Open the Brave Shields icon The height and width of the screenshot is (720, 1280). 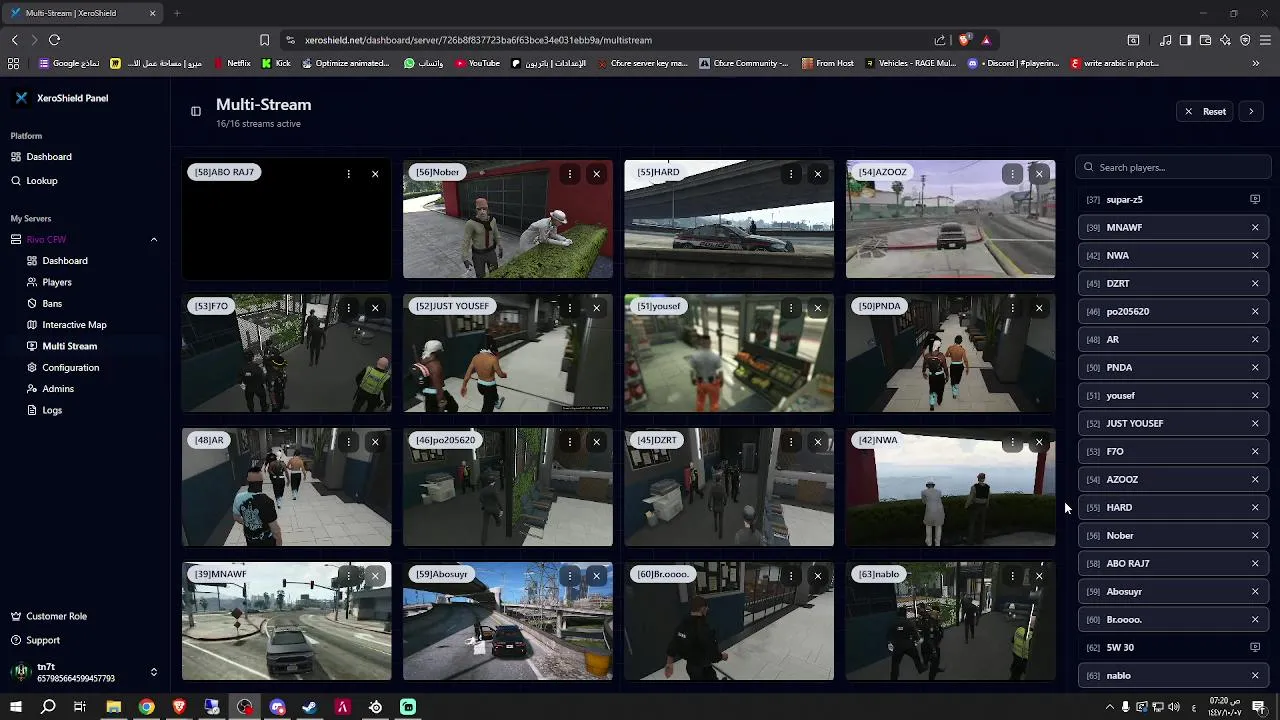pos(964,40)
